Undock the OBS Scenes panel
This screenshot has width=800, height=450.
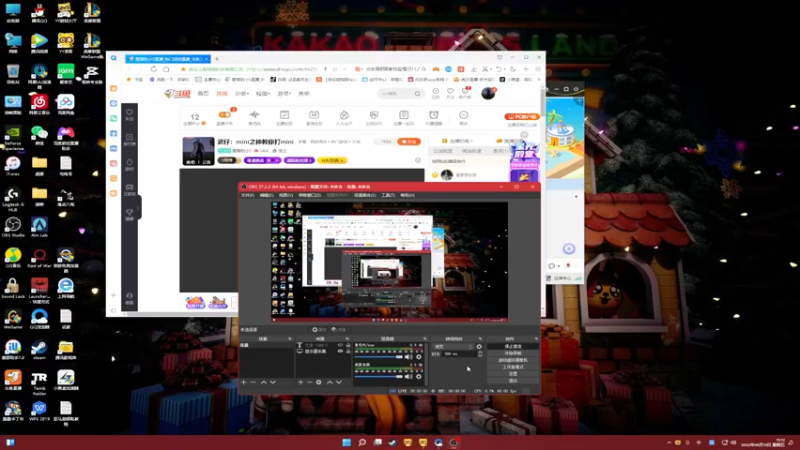tap(290, 339)
